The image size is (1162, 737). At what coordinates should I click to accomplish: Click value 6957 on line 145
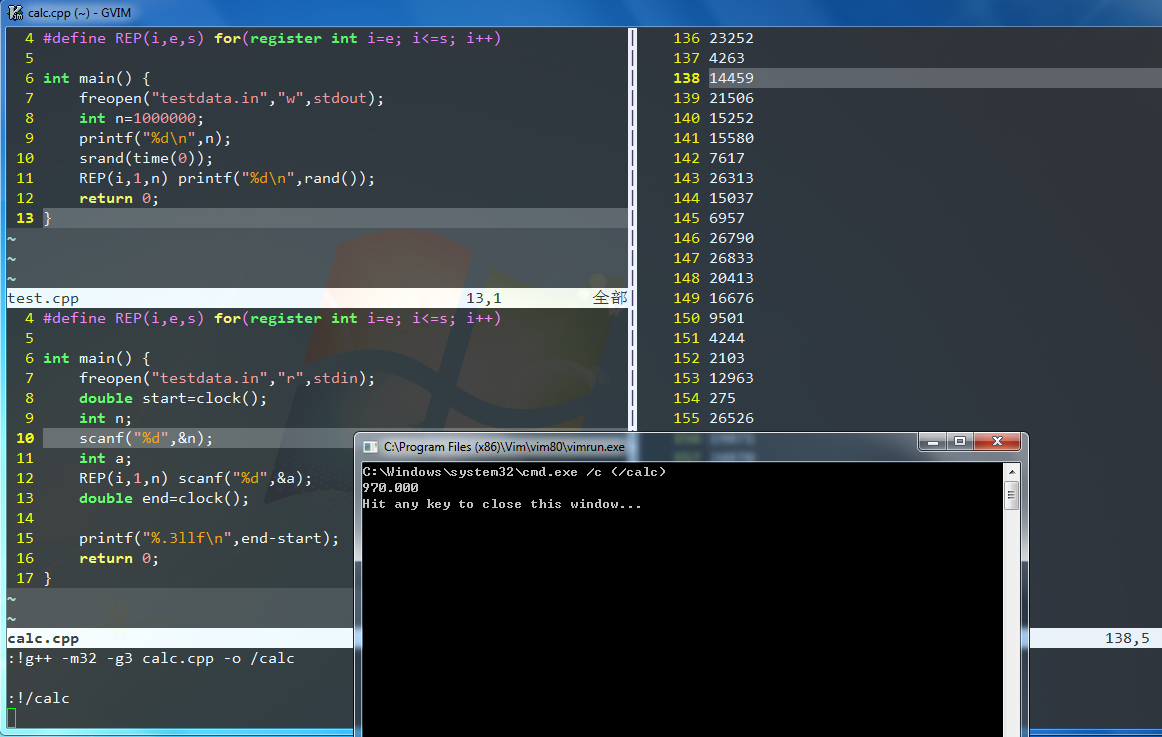click(x=727, y=218)
